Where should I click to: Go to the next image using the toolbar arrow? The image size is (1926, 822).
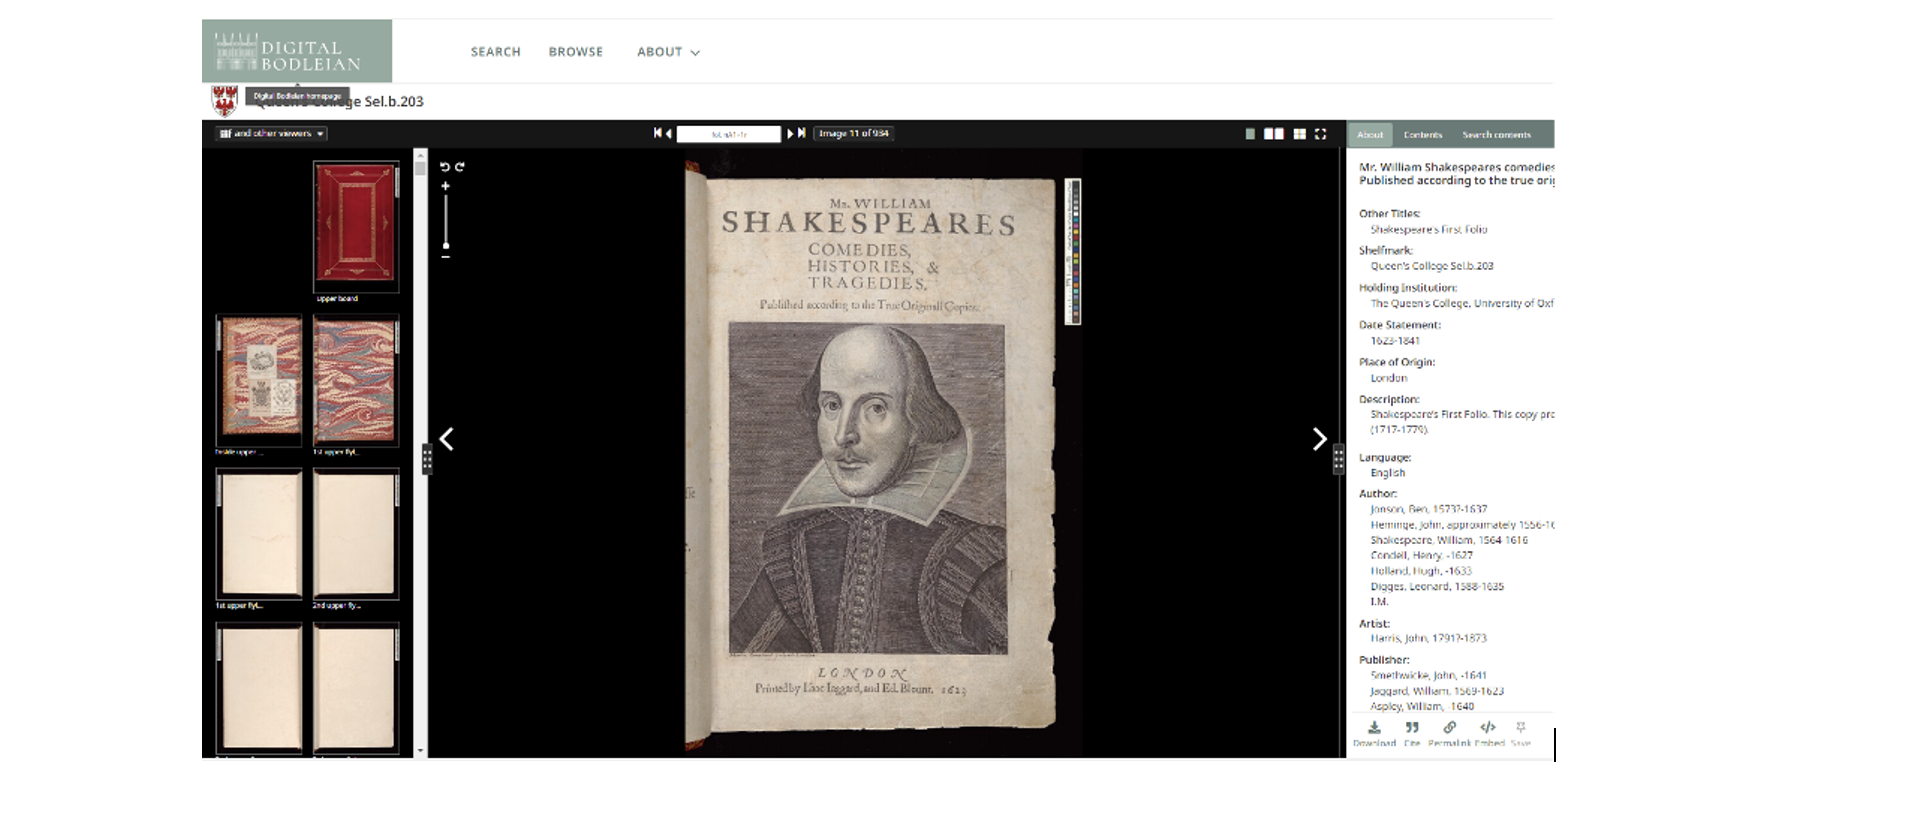point(789,133)
